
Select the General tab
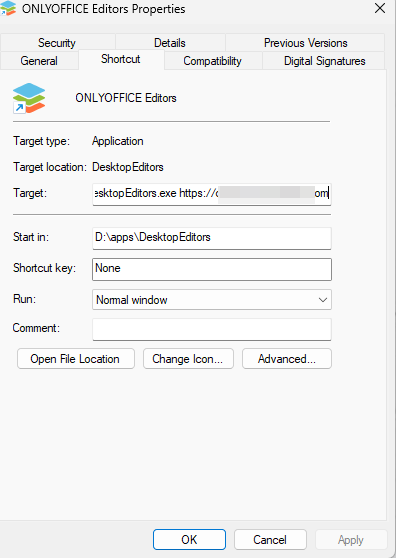[x=39, y=60]
